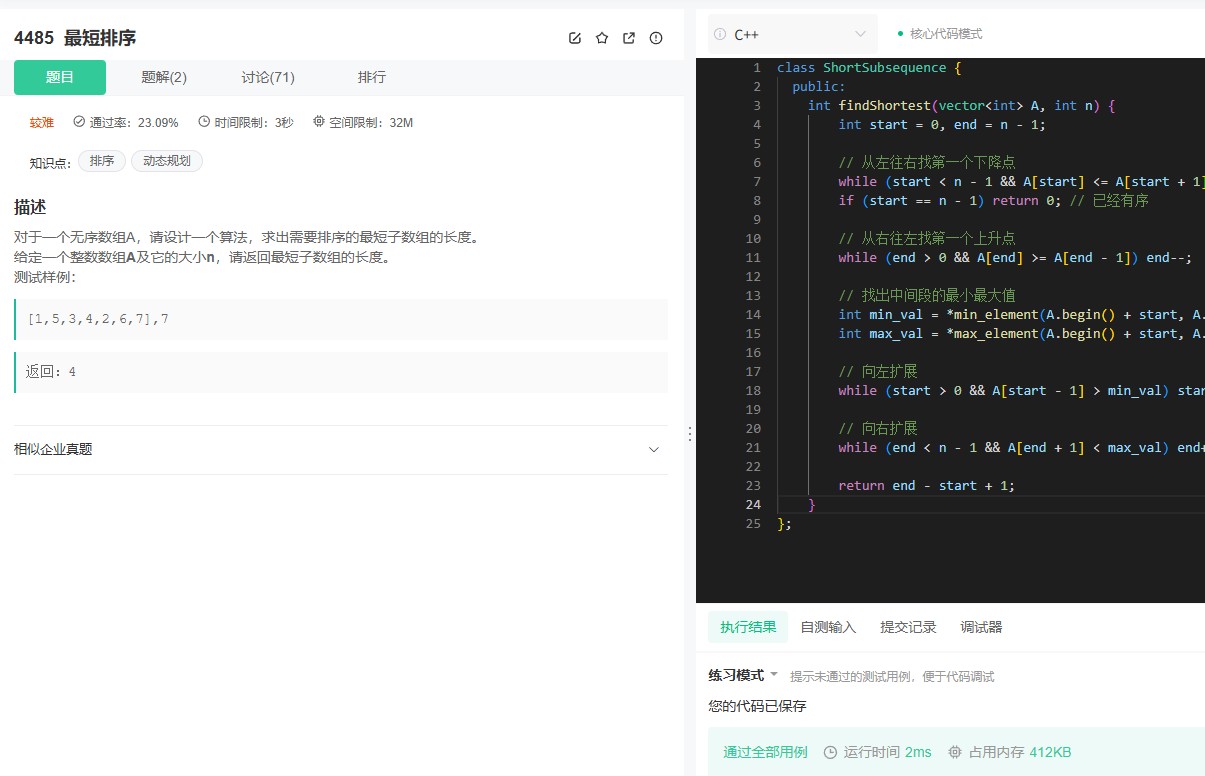Switch to the 题目 tab
Viewport: 1205px width, 776px height.
(x=60, y=77)
